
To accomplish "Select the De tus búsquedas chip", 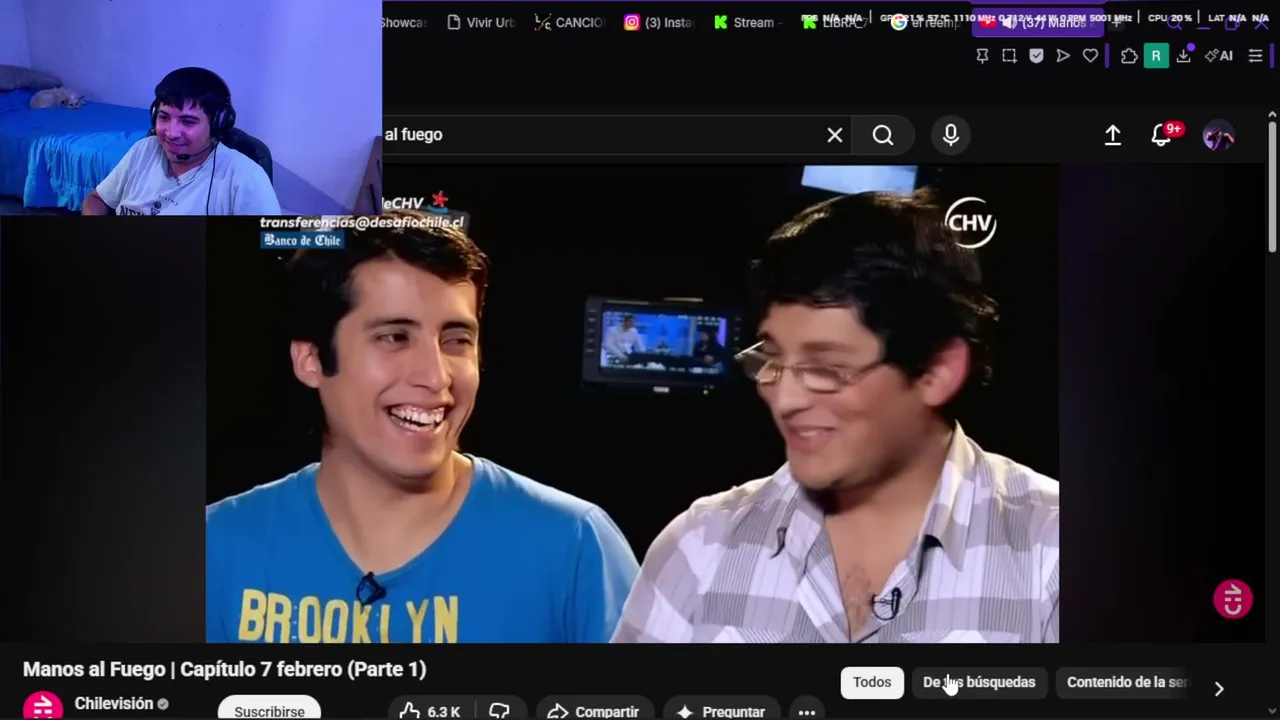I will pyautogui.click(x=979, y=682).
